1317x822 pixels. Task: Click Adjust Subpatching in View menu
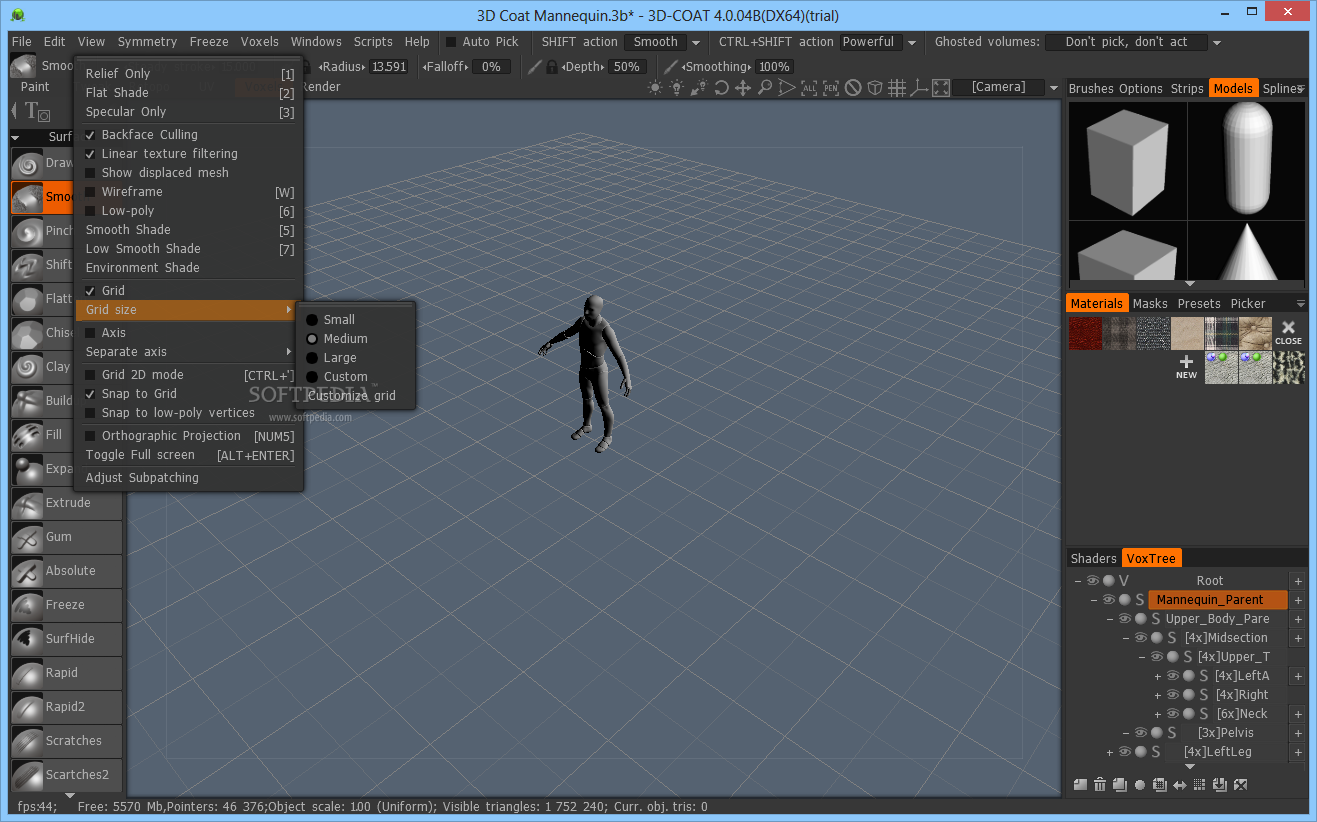pos(142,478)
